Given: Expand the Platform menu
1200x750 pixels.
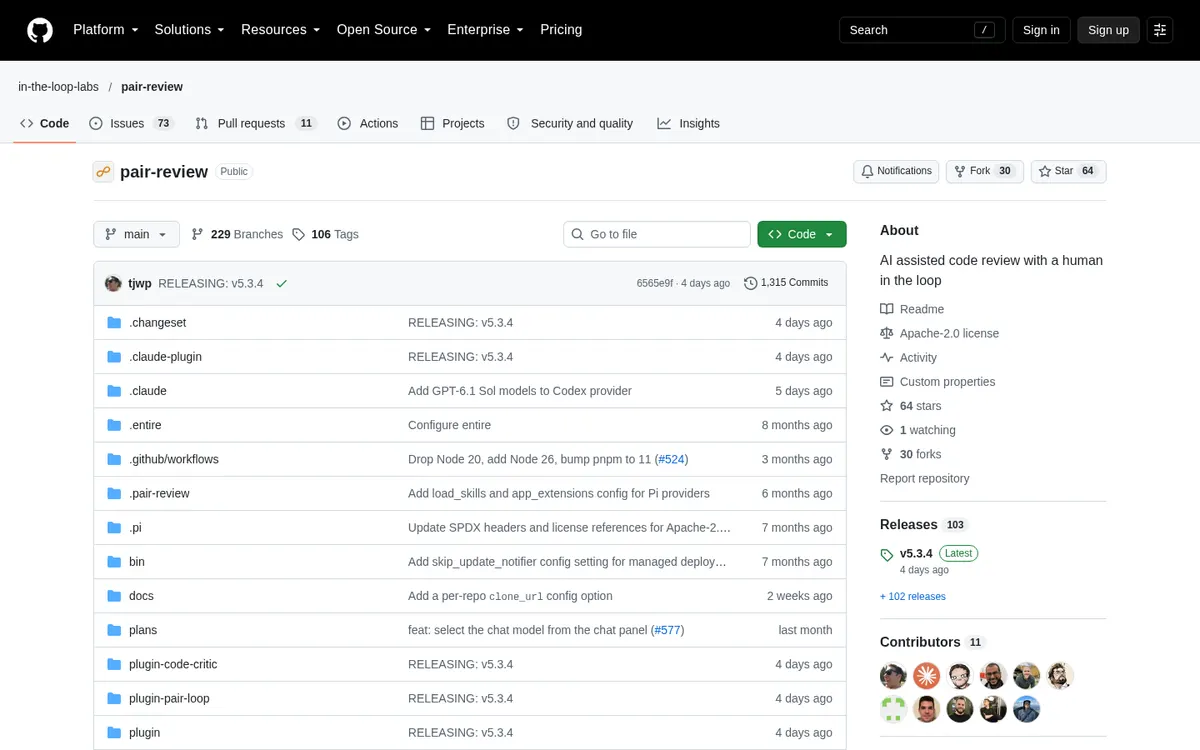Looking at the screenshot, I should tap(105, 30).
